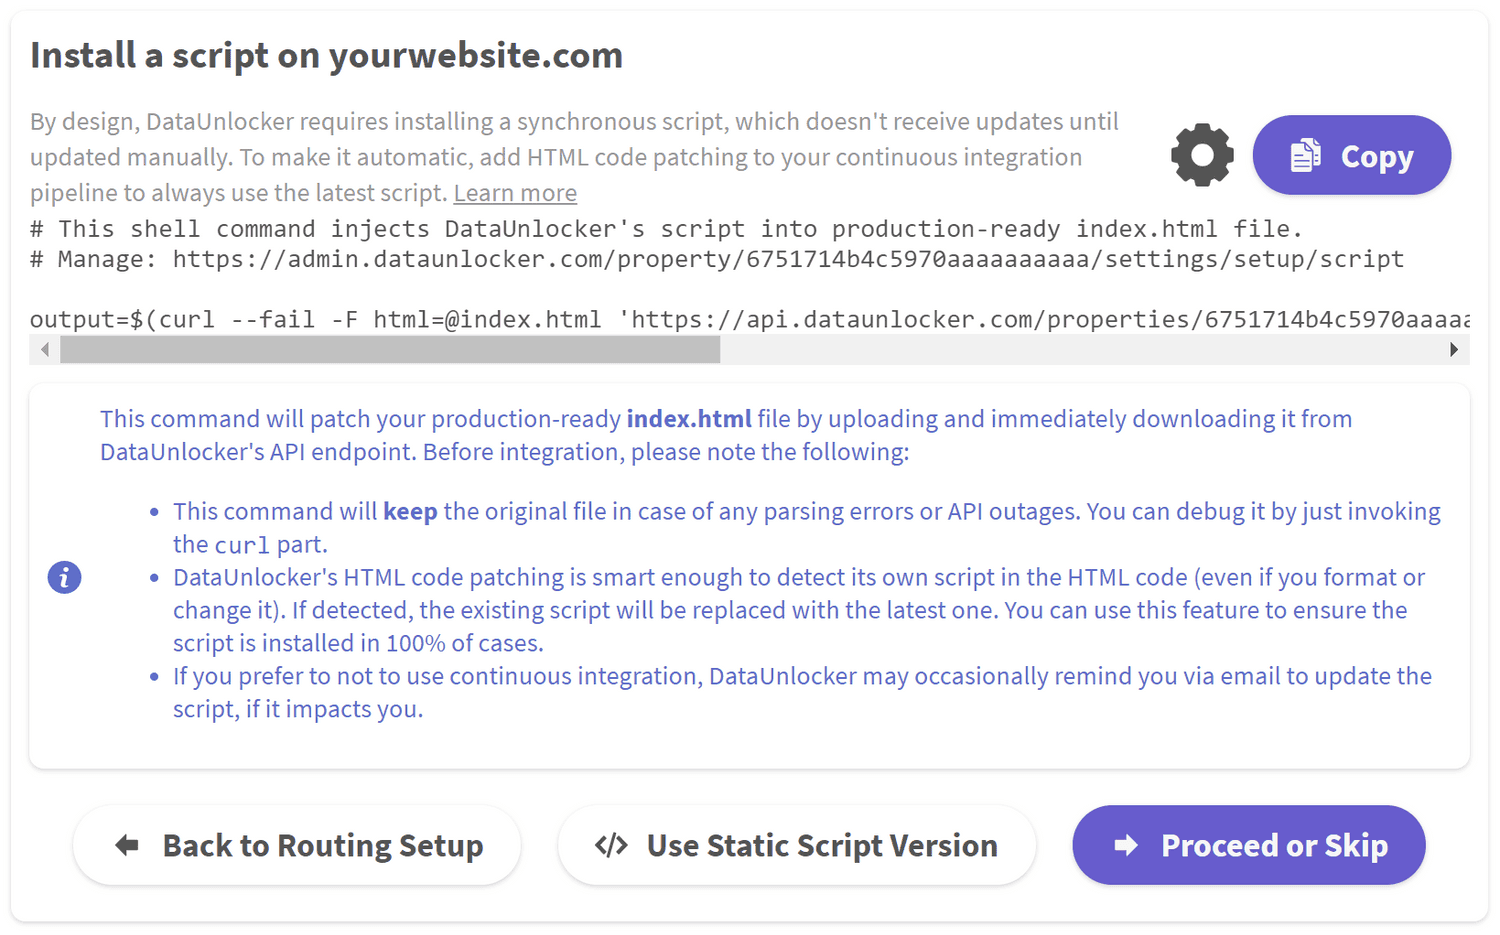The height and width of the screenshot is (935, 1500).
Task: Select the bold index.html text in the note
Action: [x=689, y=418]
